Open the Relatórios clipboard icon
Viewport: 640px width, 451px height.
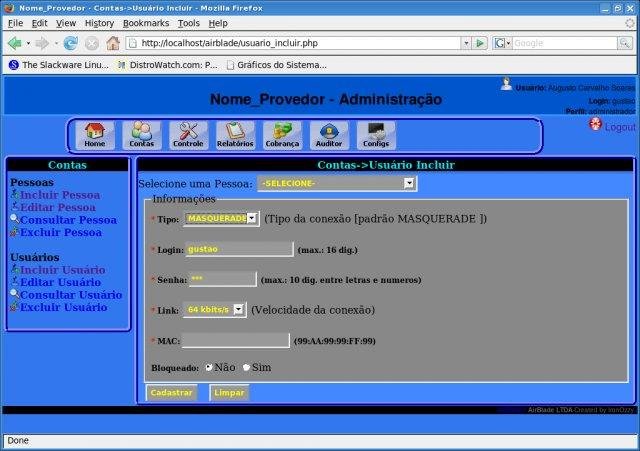pyautogui.click(x=235, y=135)
